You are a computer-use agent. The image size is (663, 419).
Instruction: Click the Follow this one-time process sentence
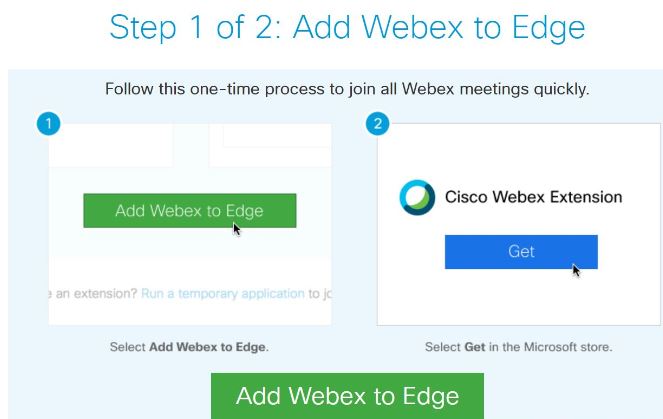[347, 89]
